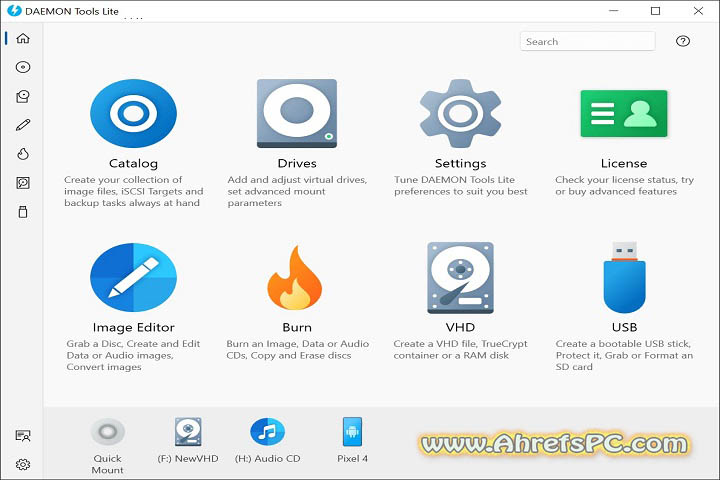Click the Quick Mount disc icon
This screenshot has height=480, width=720.
(107, 432)
